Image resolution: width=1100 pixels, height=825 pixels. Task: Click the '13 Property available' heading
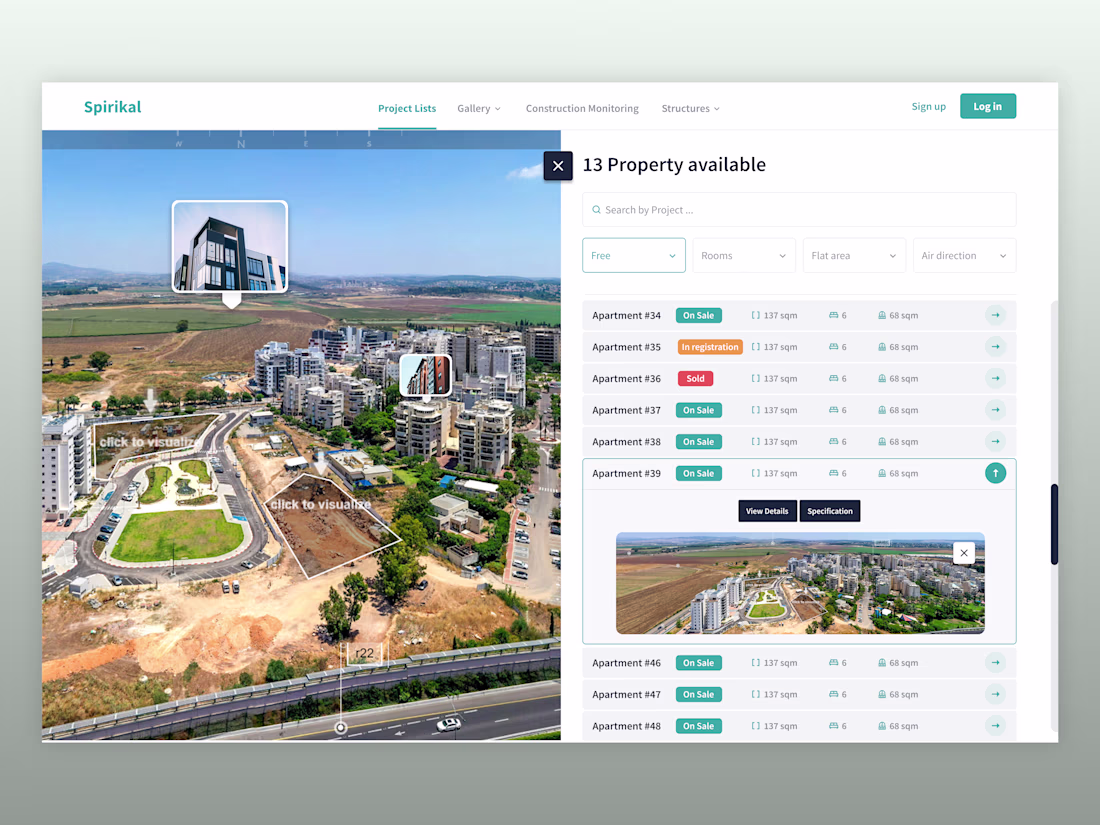pyautogui.click(x=674, y=165)
